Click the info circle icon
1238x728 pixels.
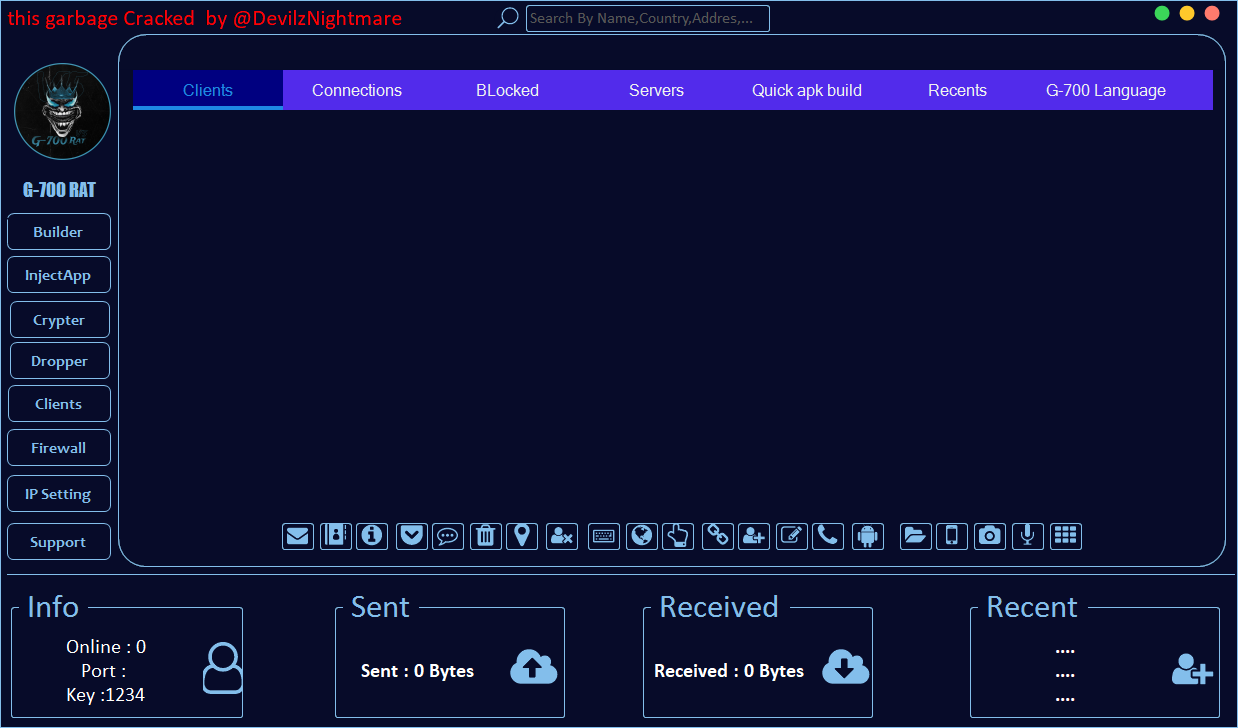pyautogui.click(x=372, y=536)
